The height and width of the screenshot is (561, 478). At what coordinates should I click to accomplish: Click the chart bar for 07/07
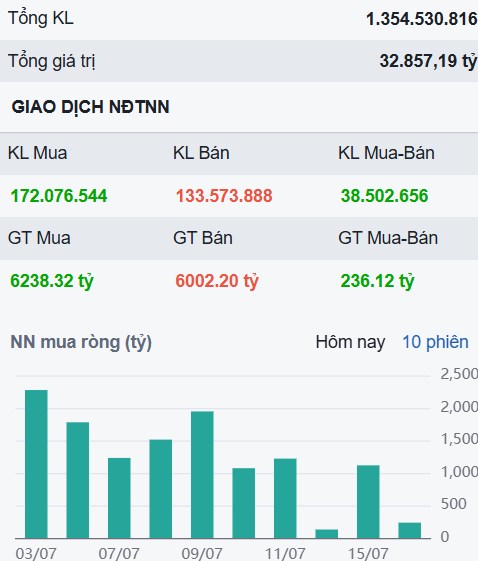pos(119,498)
